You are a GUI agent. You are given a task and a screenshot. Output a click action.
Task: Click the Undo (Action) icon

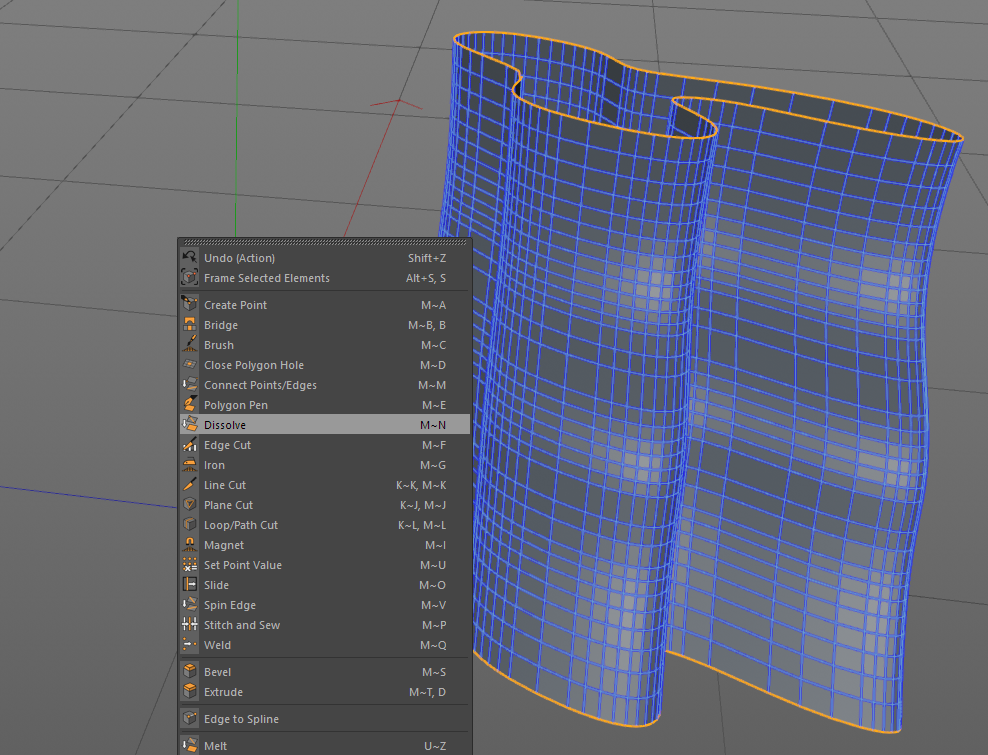click(190, 258)
